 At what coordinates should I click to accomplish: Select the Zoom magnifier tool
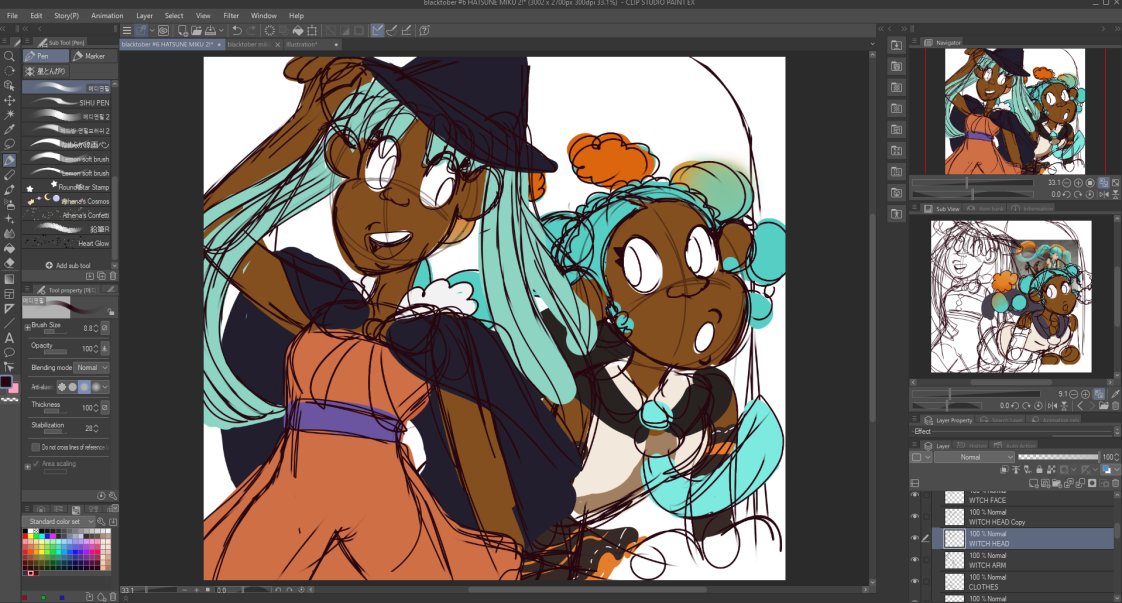pos(9,56)
